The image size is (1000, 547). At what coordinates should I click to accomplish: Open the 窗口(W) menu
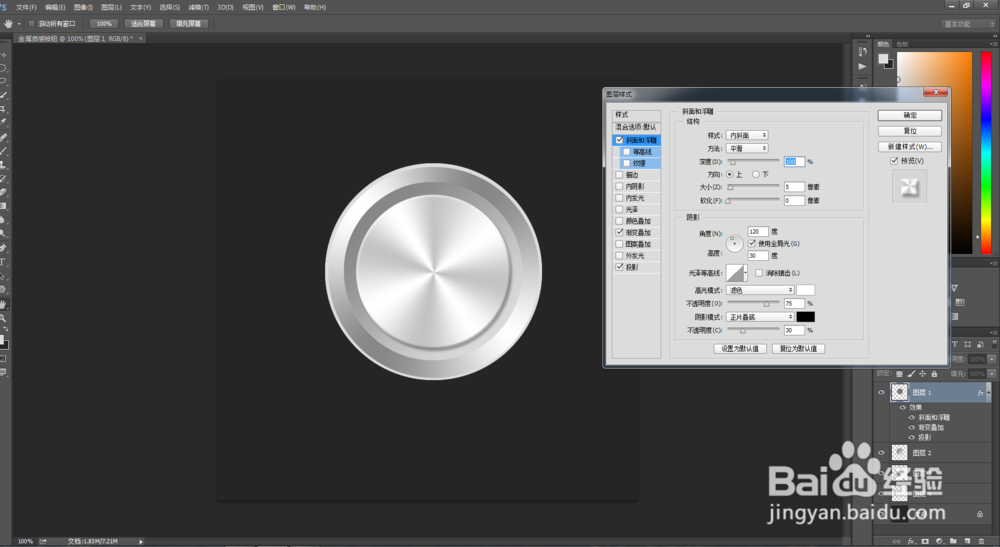(284, 7)
